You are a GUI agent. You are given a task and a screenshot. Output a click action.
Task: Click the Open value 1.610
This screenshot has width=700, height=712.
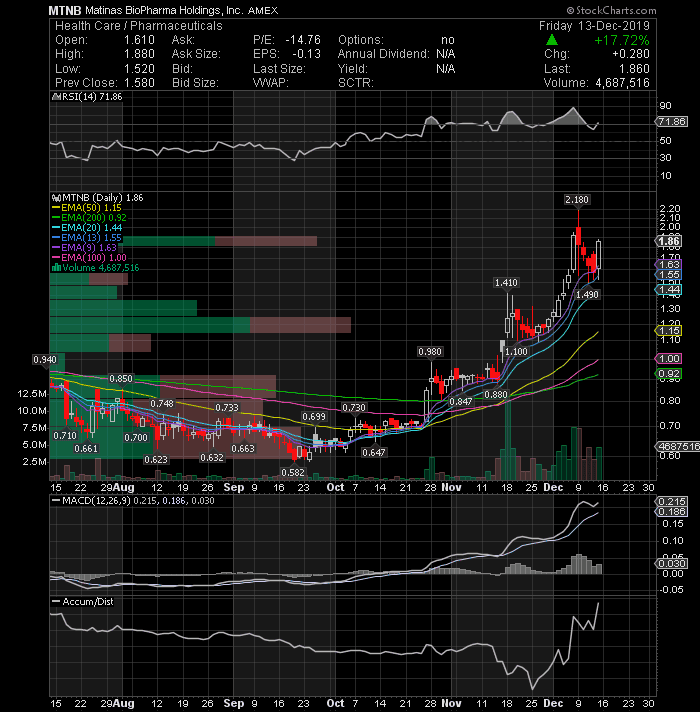[139, 40]
